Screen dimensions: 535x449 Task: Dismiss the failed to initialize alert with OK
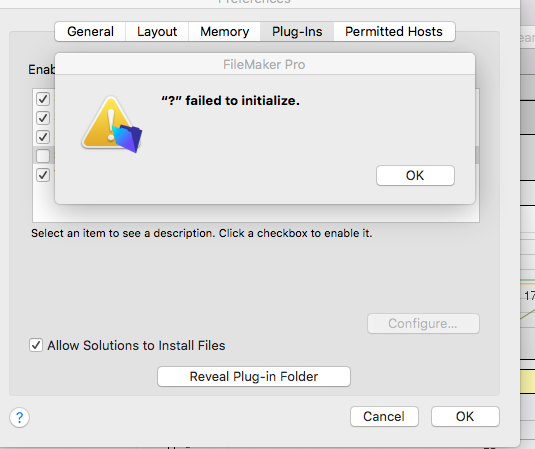415,176
